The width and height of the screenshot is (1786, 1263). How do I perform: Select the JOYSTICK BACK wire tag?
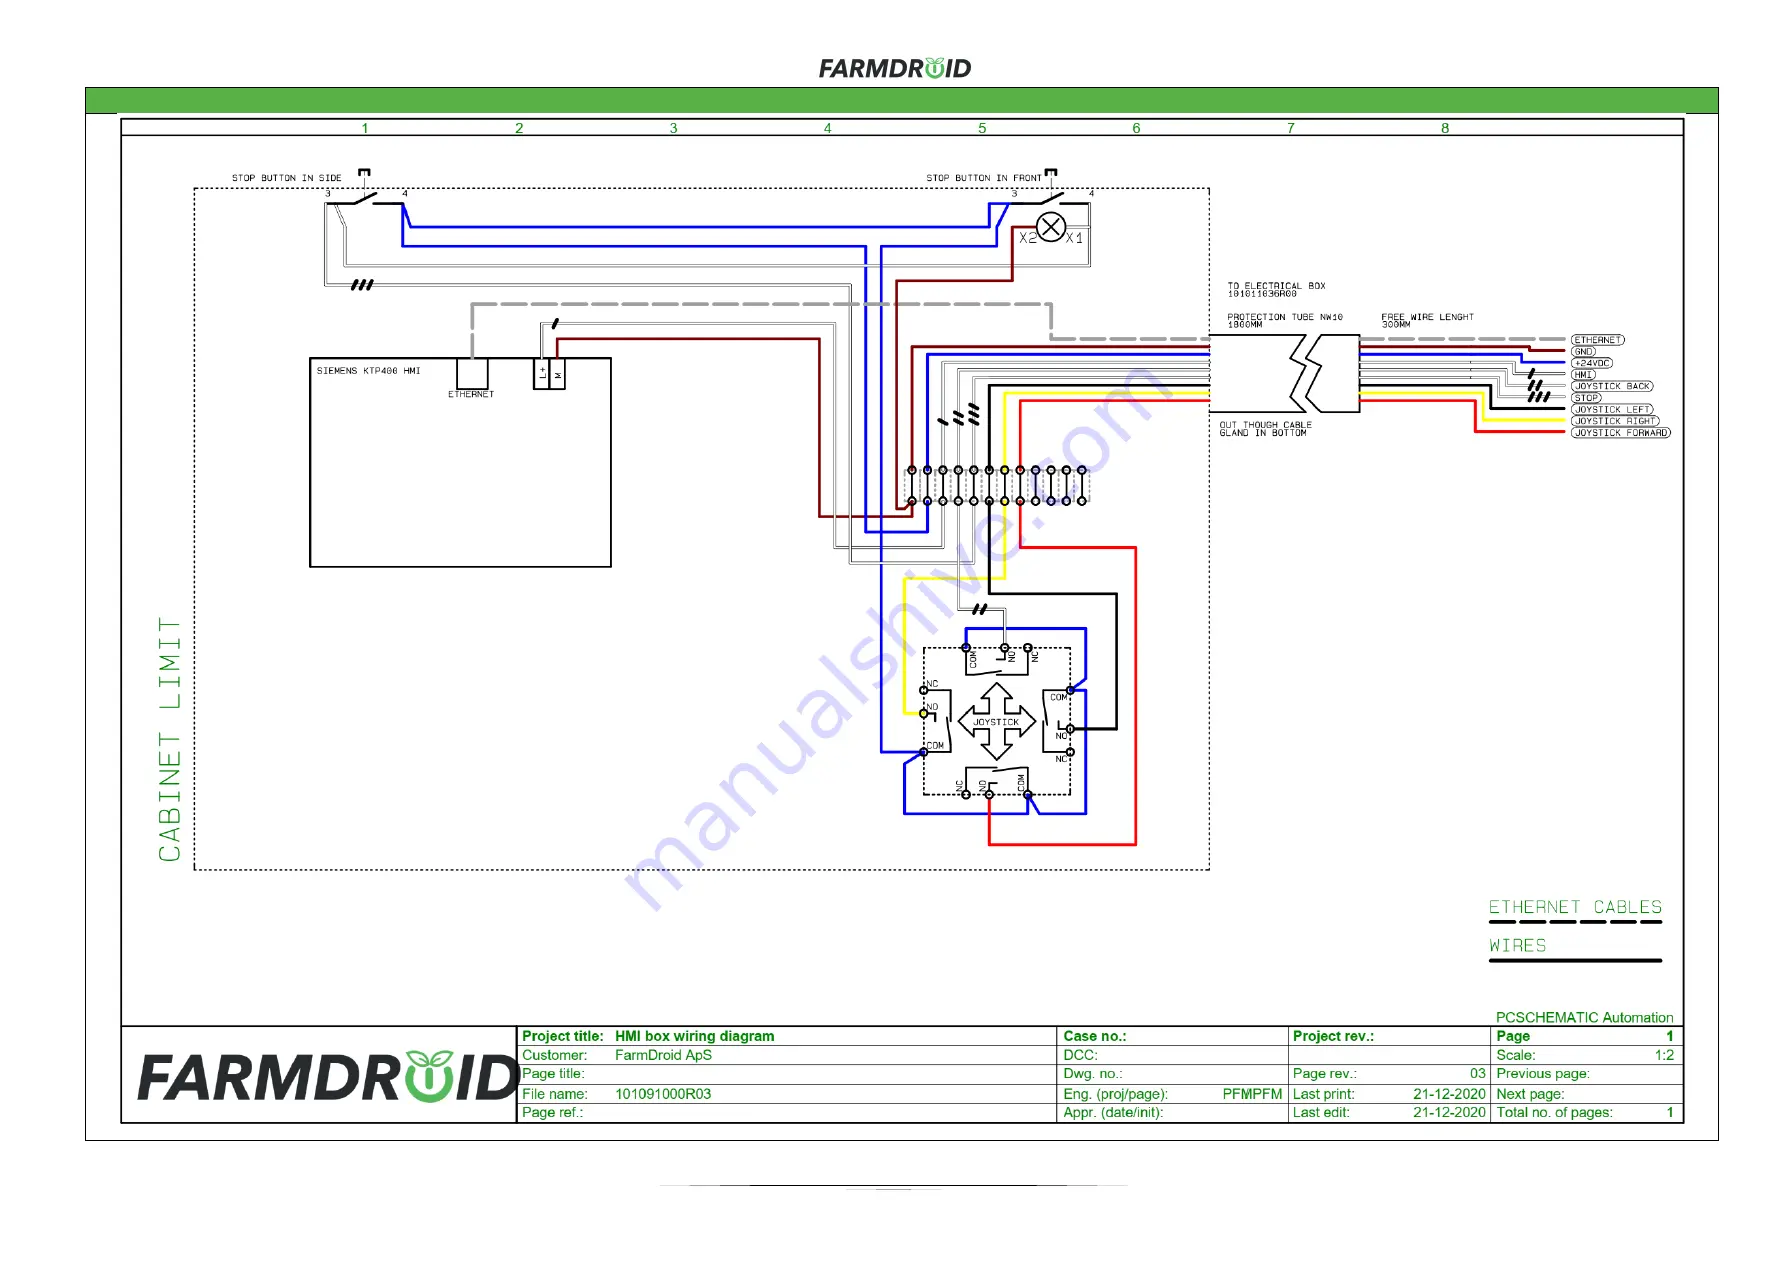coord(1612,386)
